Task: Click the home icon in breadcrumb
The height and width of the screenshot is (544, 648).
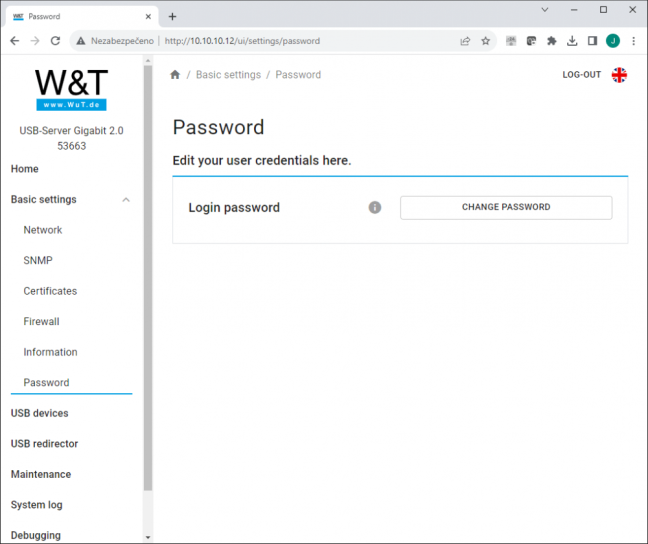Action: pos(175,75)
